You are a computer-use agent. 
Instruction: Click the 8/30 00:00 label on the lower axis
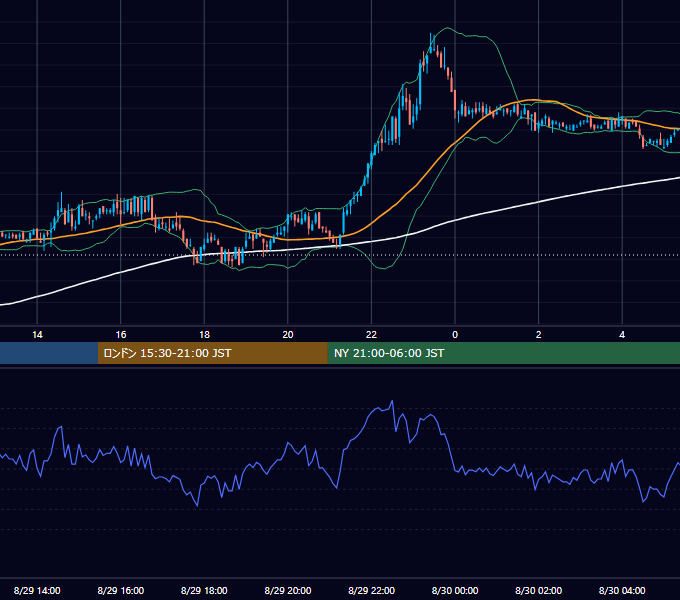click(x=455, y=590)
